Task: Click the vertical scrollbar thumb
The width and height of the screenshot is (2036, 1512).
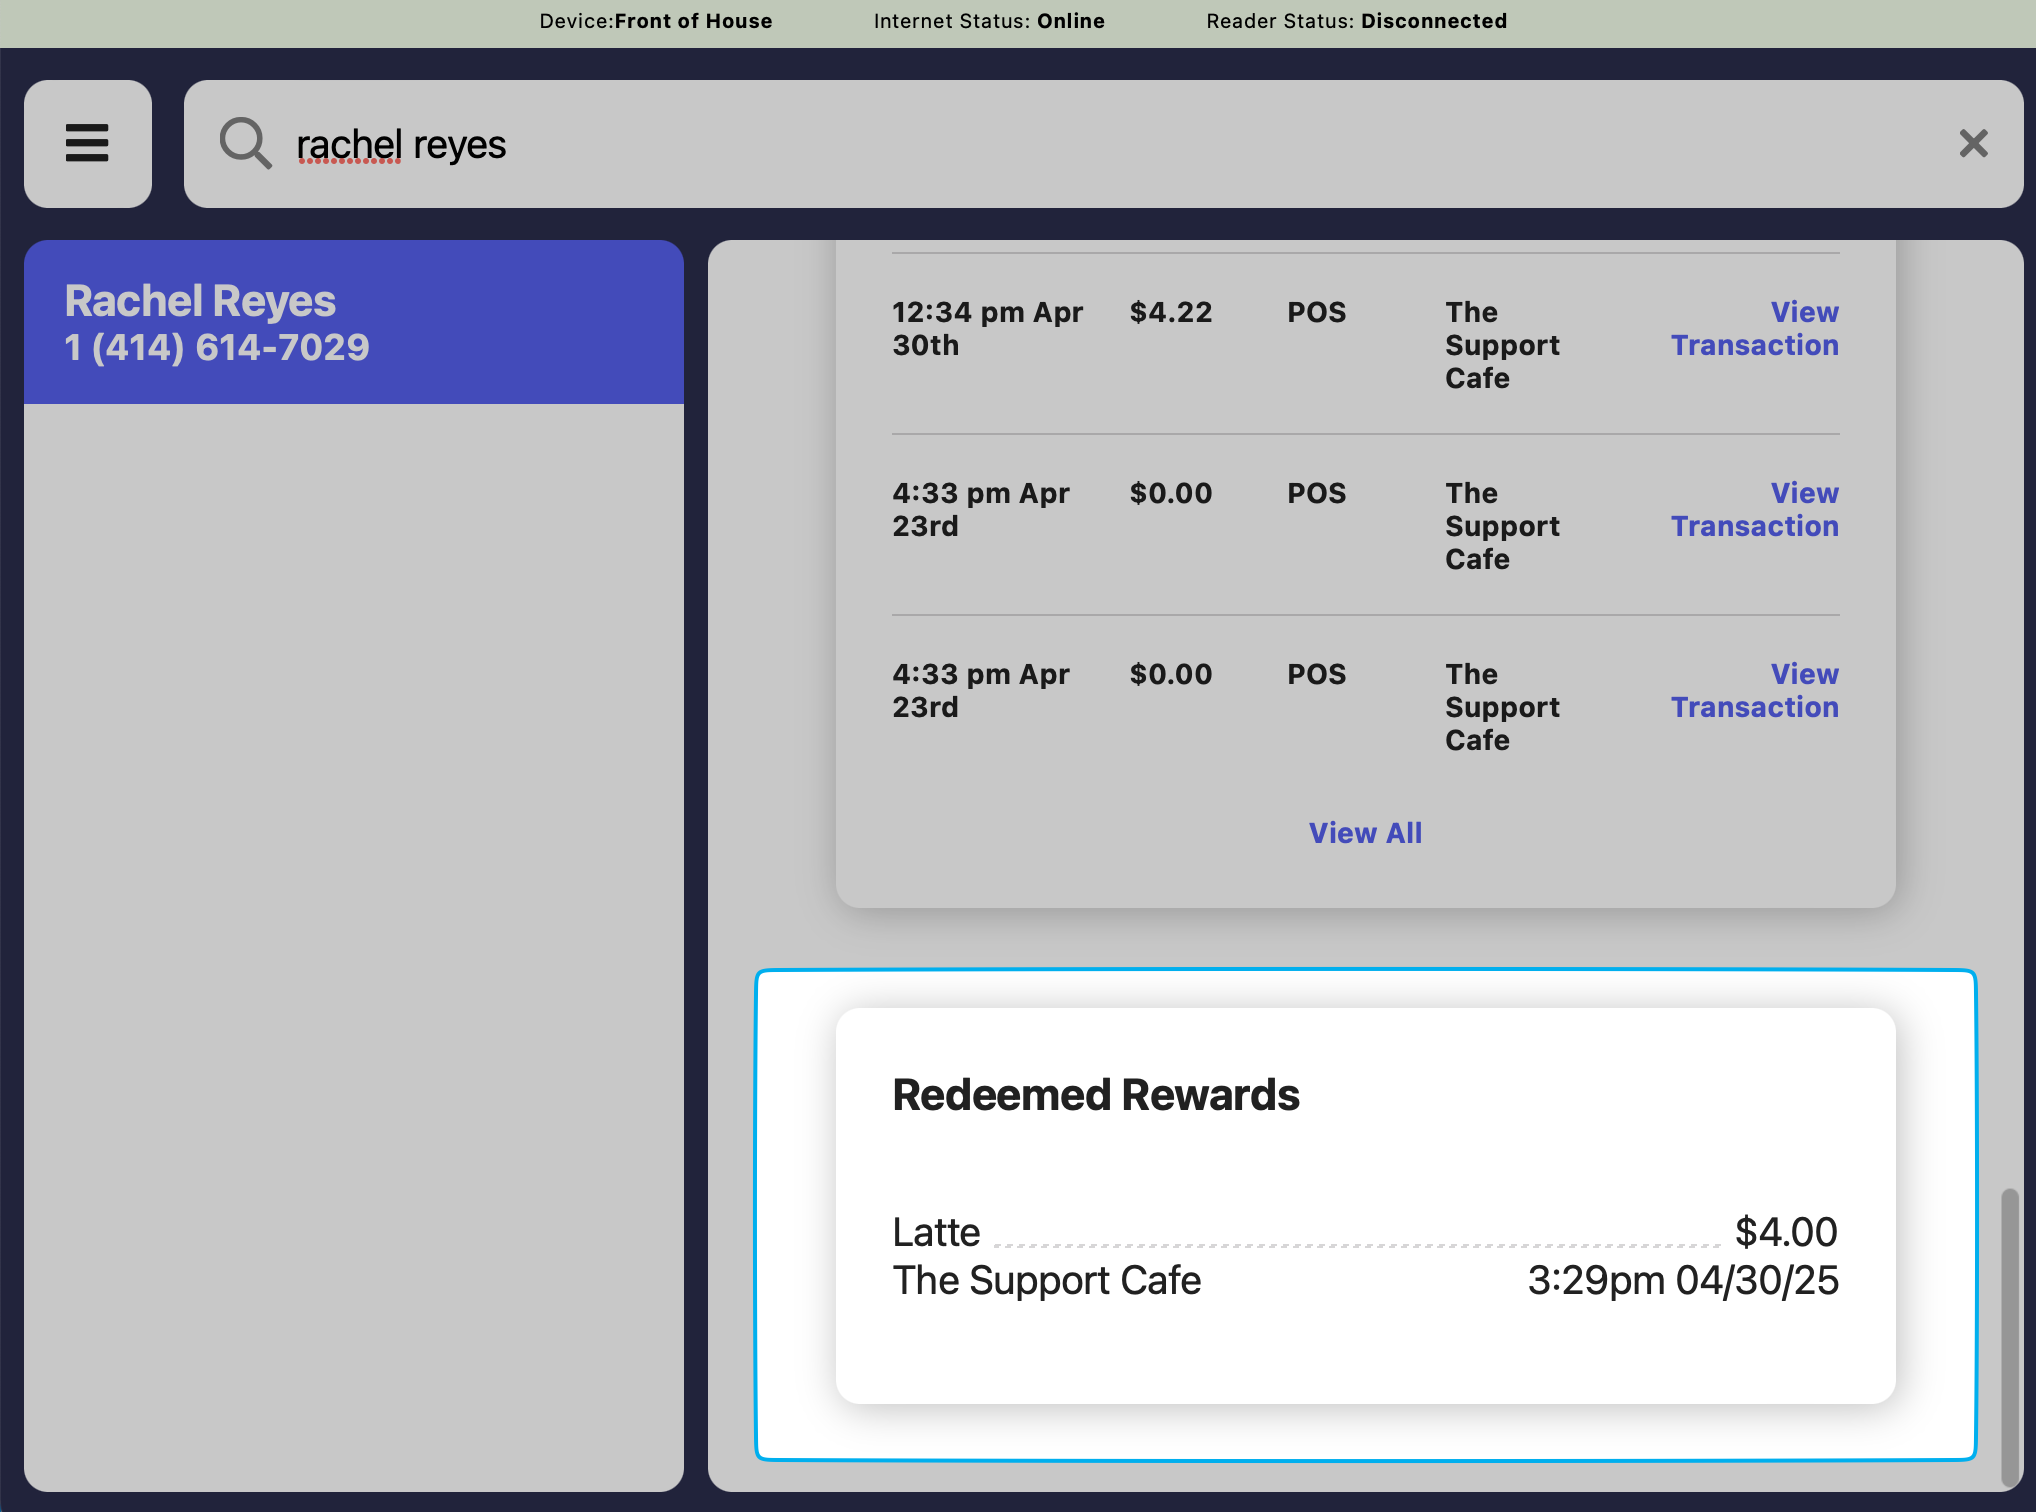Action: click(2009, 1335)
